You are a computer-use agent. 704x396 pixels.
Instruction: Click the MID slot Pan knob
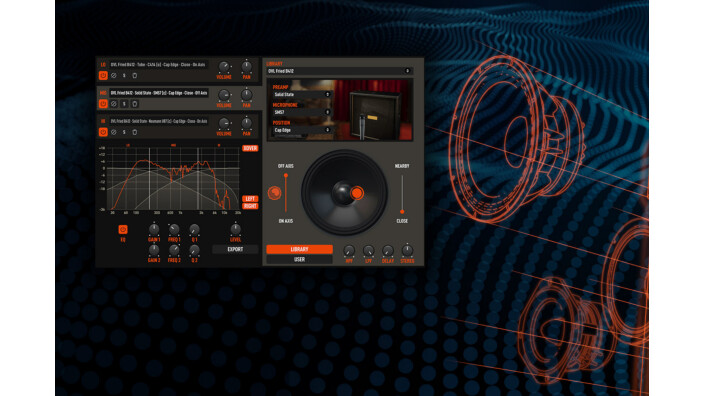click(x=246, y=95)
